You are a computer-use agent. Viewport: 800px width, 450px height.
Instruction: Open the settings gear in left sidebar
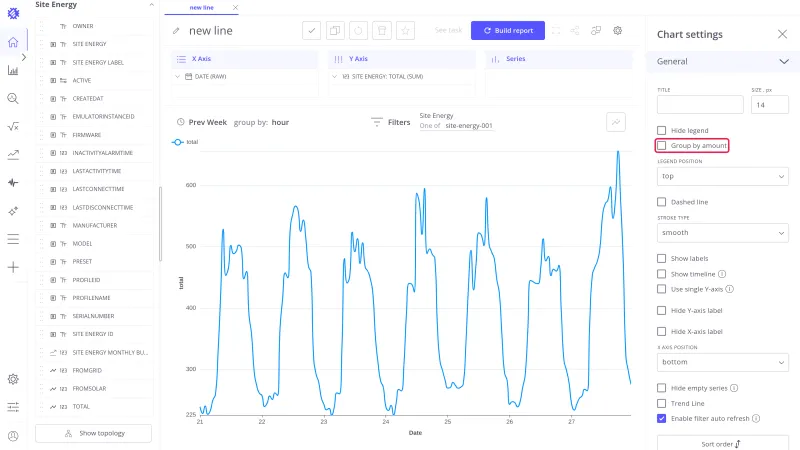(x=13, y=379)
